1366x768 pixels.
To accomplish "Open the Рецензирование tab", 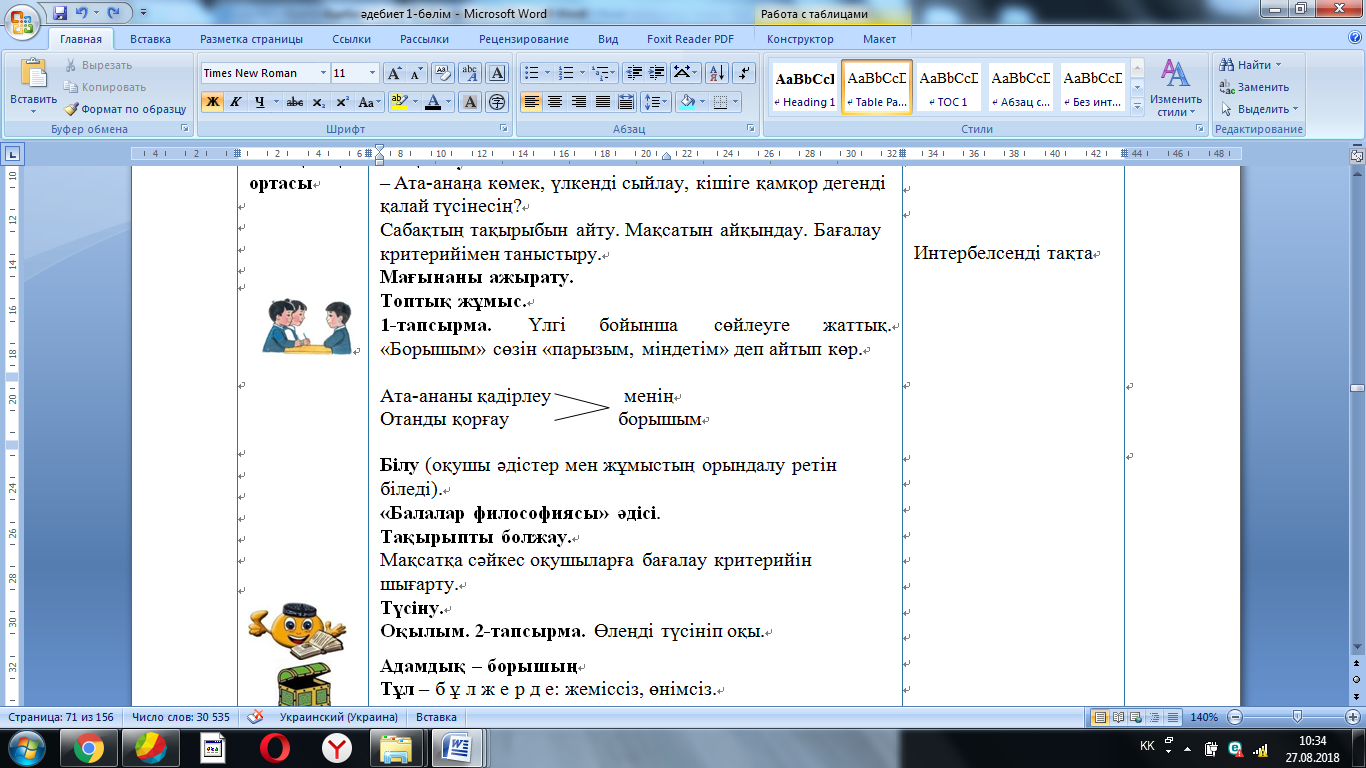I will click(x=523, y=39).
